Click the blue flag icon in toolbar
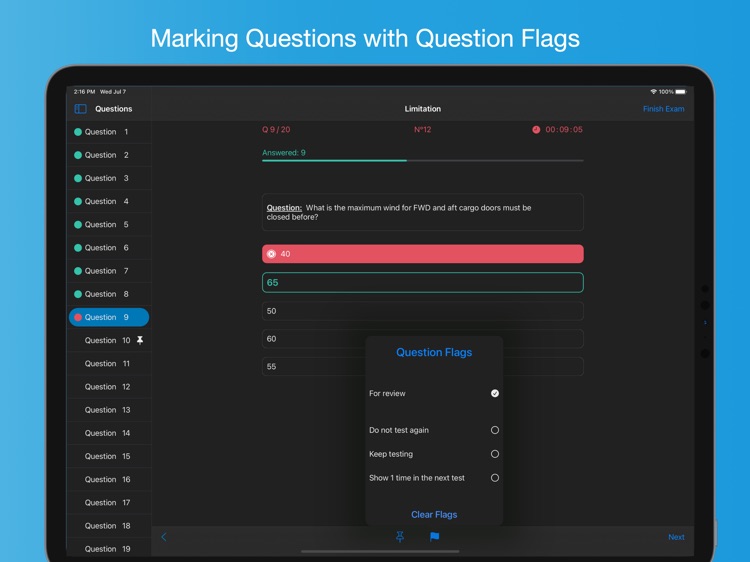Image resolution: width=750 pixels, height=562 pixels. (434, 537)
